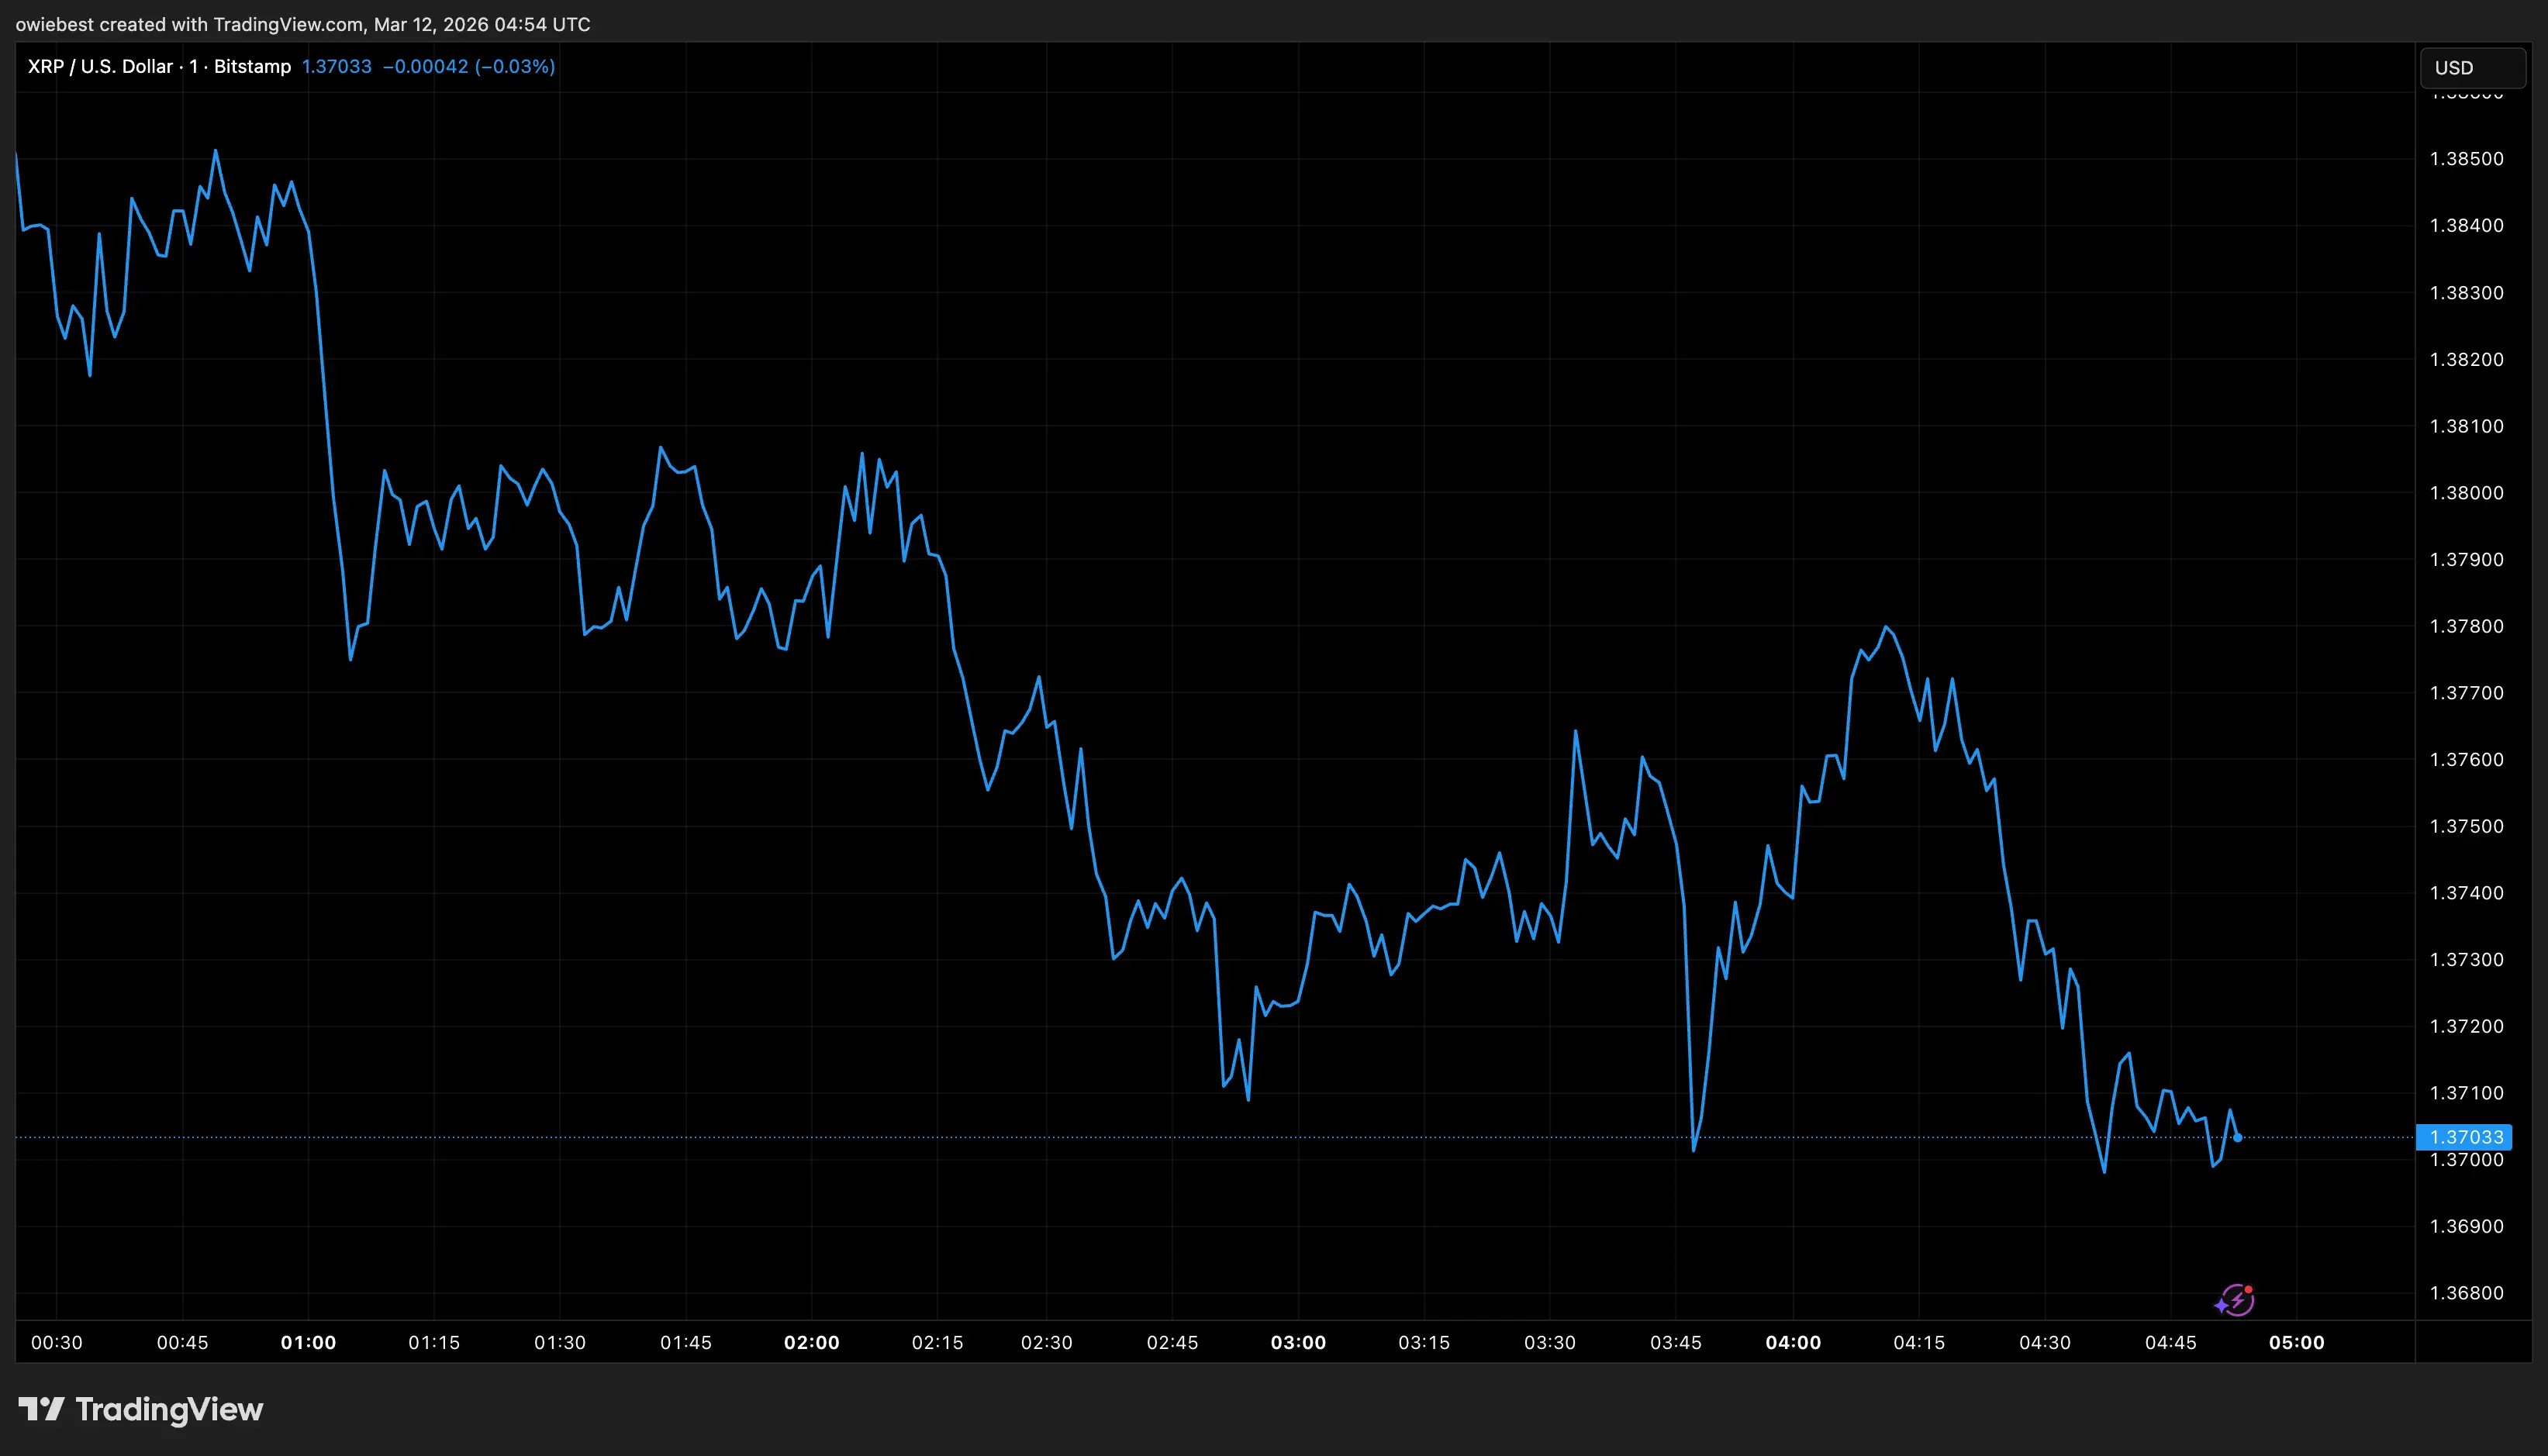Click the 04:00 time axis label
This screenshot has height=1456, width=2548.
pyautogui.click(x=1793, y=1343)
